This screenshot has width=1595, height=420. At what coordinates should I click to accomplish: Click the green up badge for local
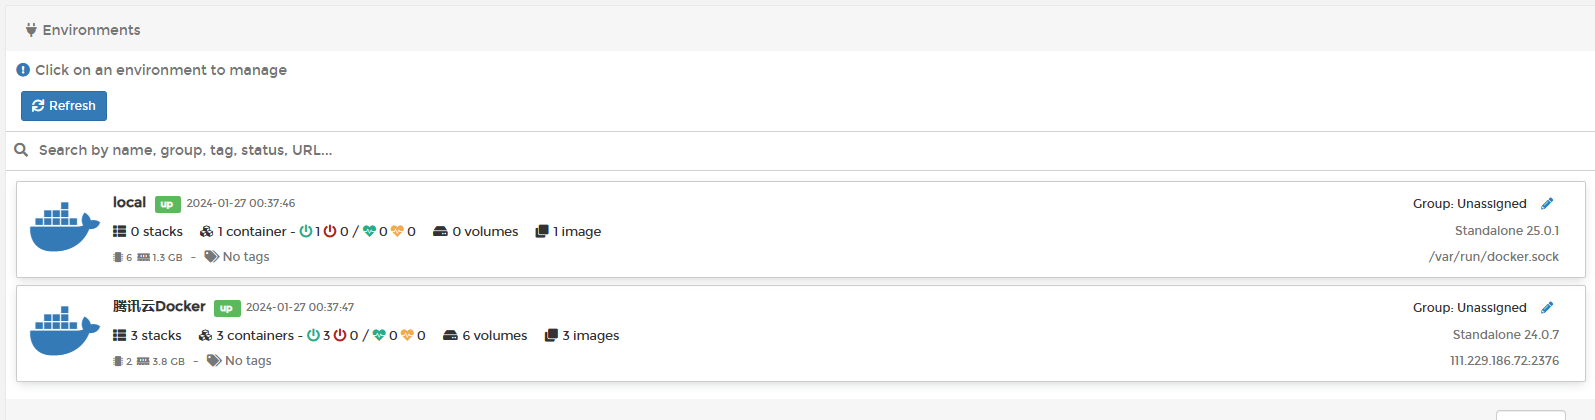167,204
